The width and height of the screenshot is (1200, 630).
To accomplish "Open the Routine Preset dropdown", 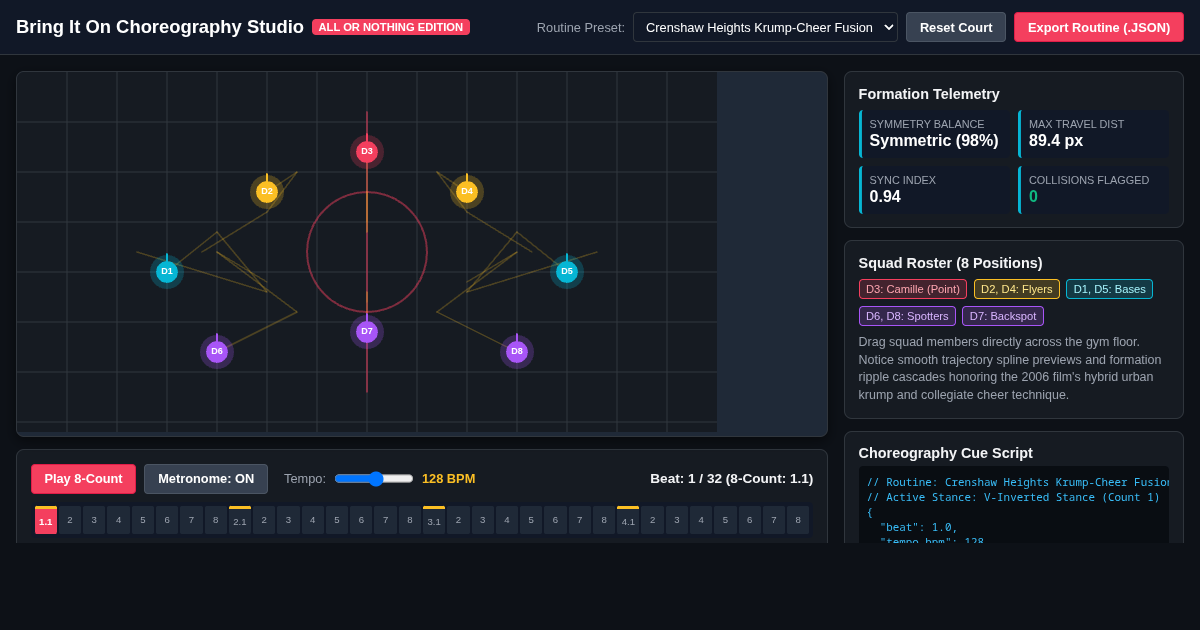I will pos(765,27).
